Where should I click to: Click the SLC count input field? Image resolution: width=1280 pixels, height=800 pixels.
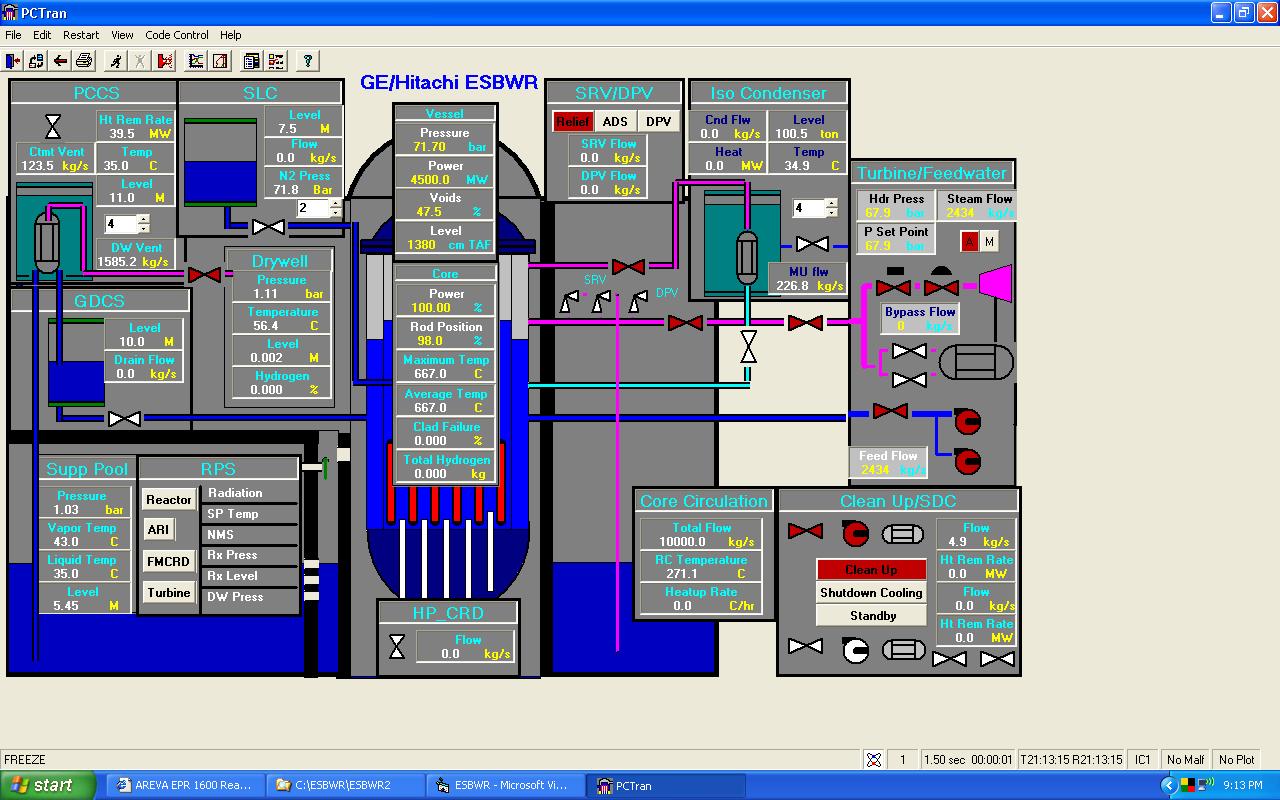click(312, 208)
